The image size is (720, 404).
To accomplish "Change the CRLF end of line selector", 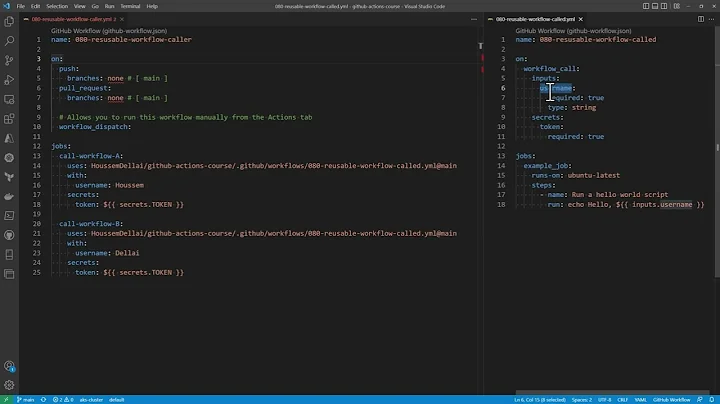I will pos(622,400).
